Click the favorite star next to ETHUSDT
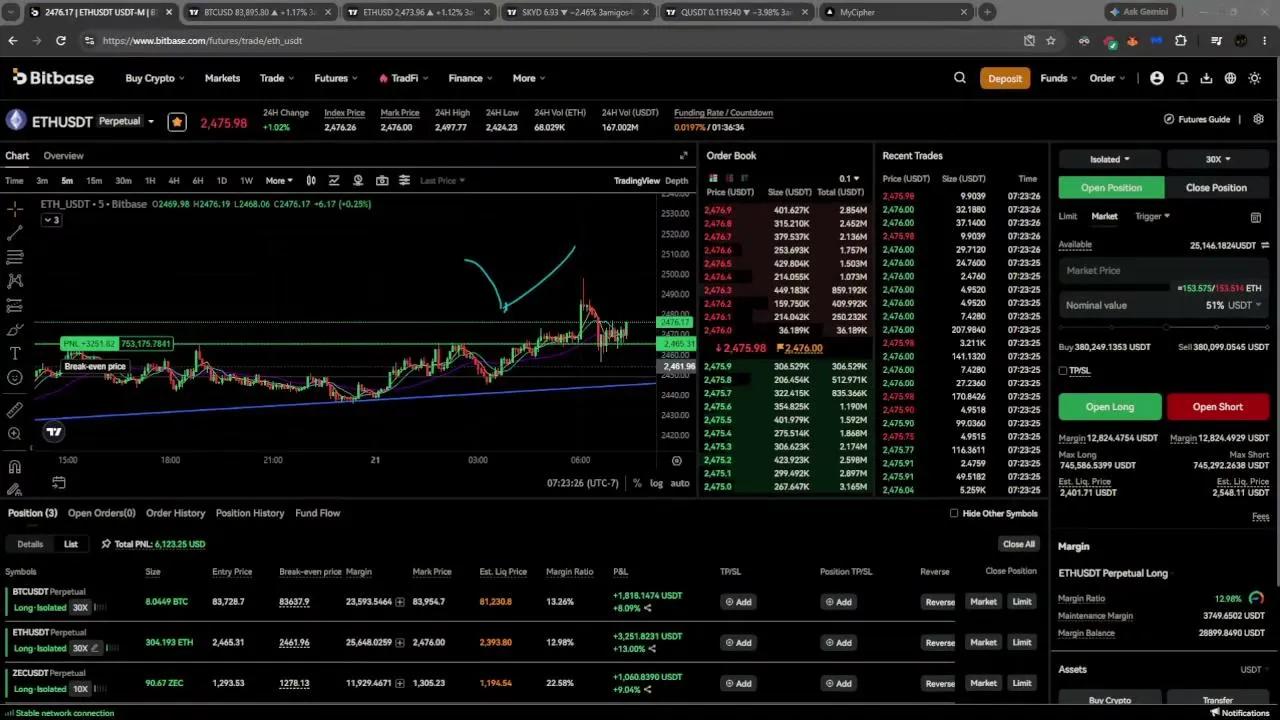 pyautogui.click(x=177, y=122)
